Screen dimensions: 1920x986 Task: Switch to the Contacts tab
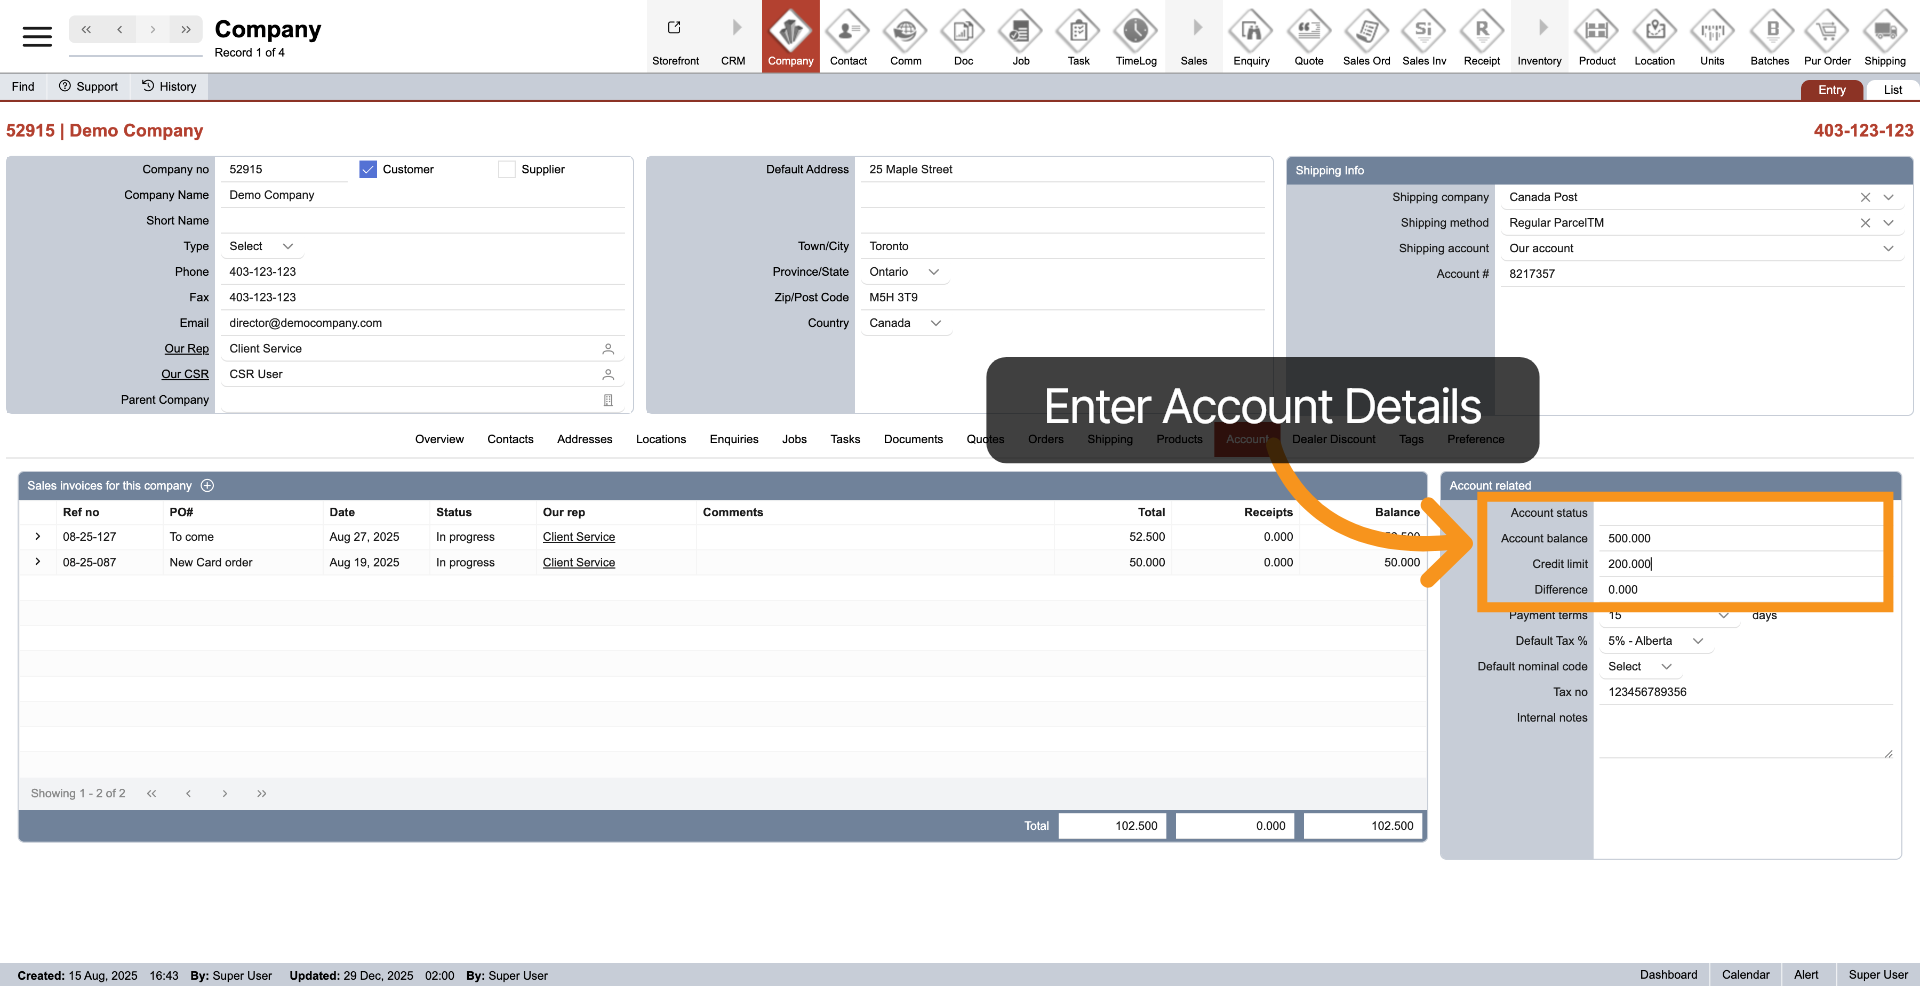[510, 440]
